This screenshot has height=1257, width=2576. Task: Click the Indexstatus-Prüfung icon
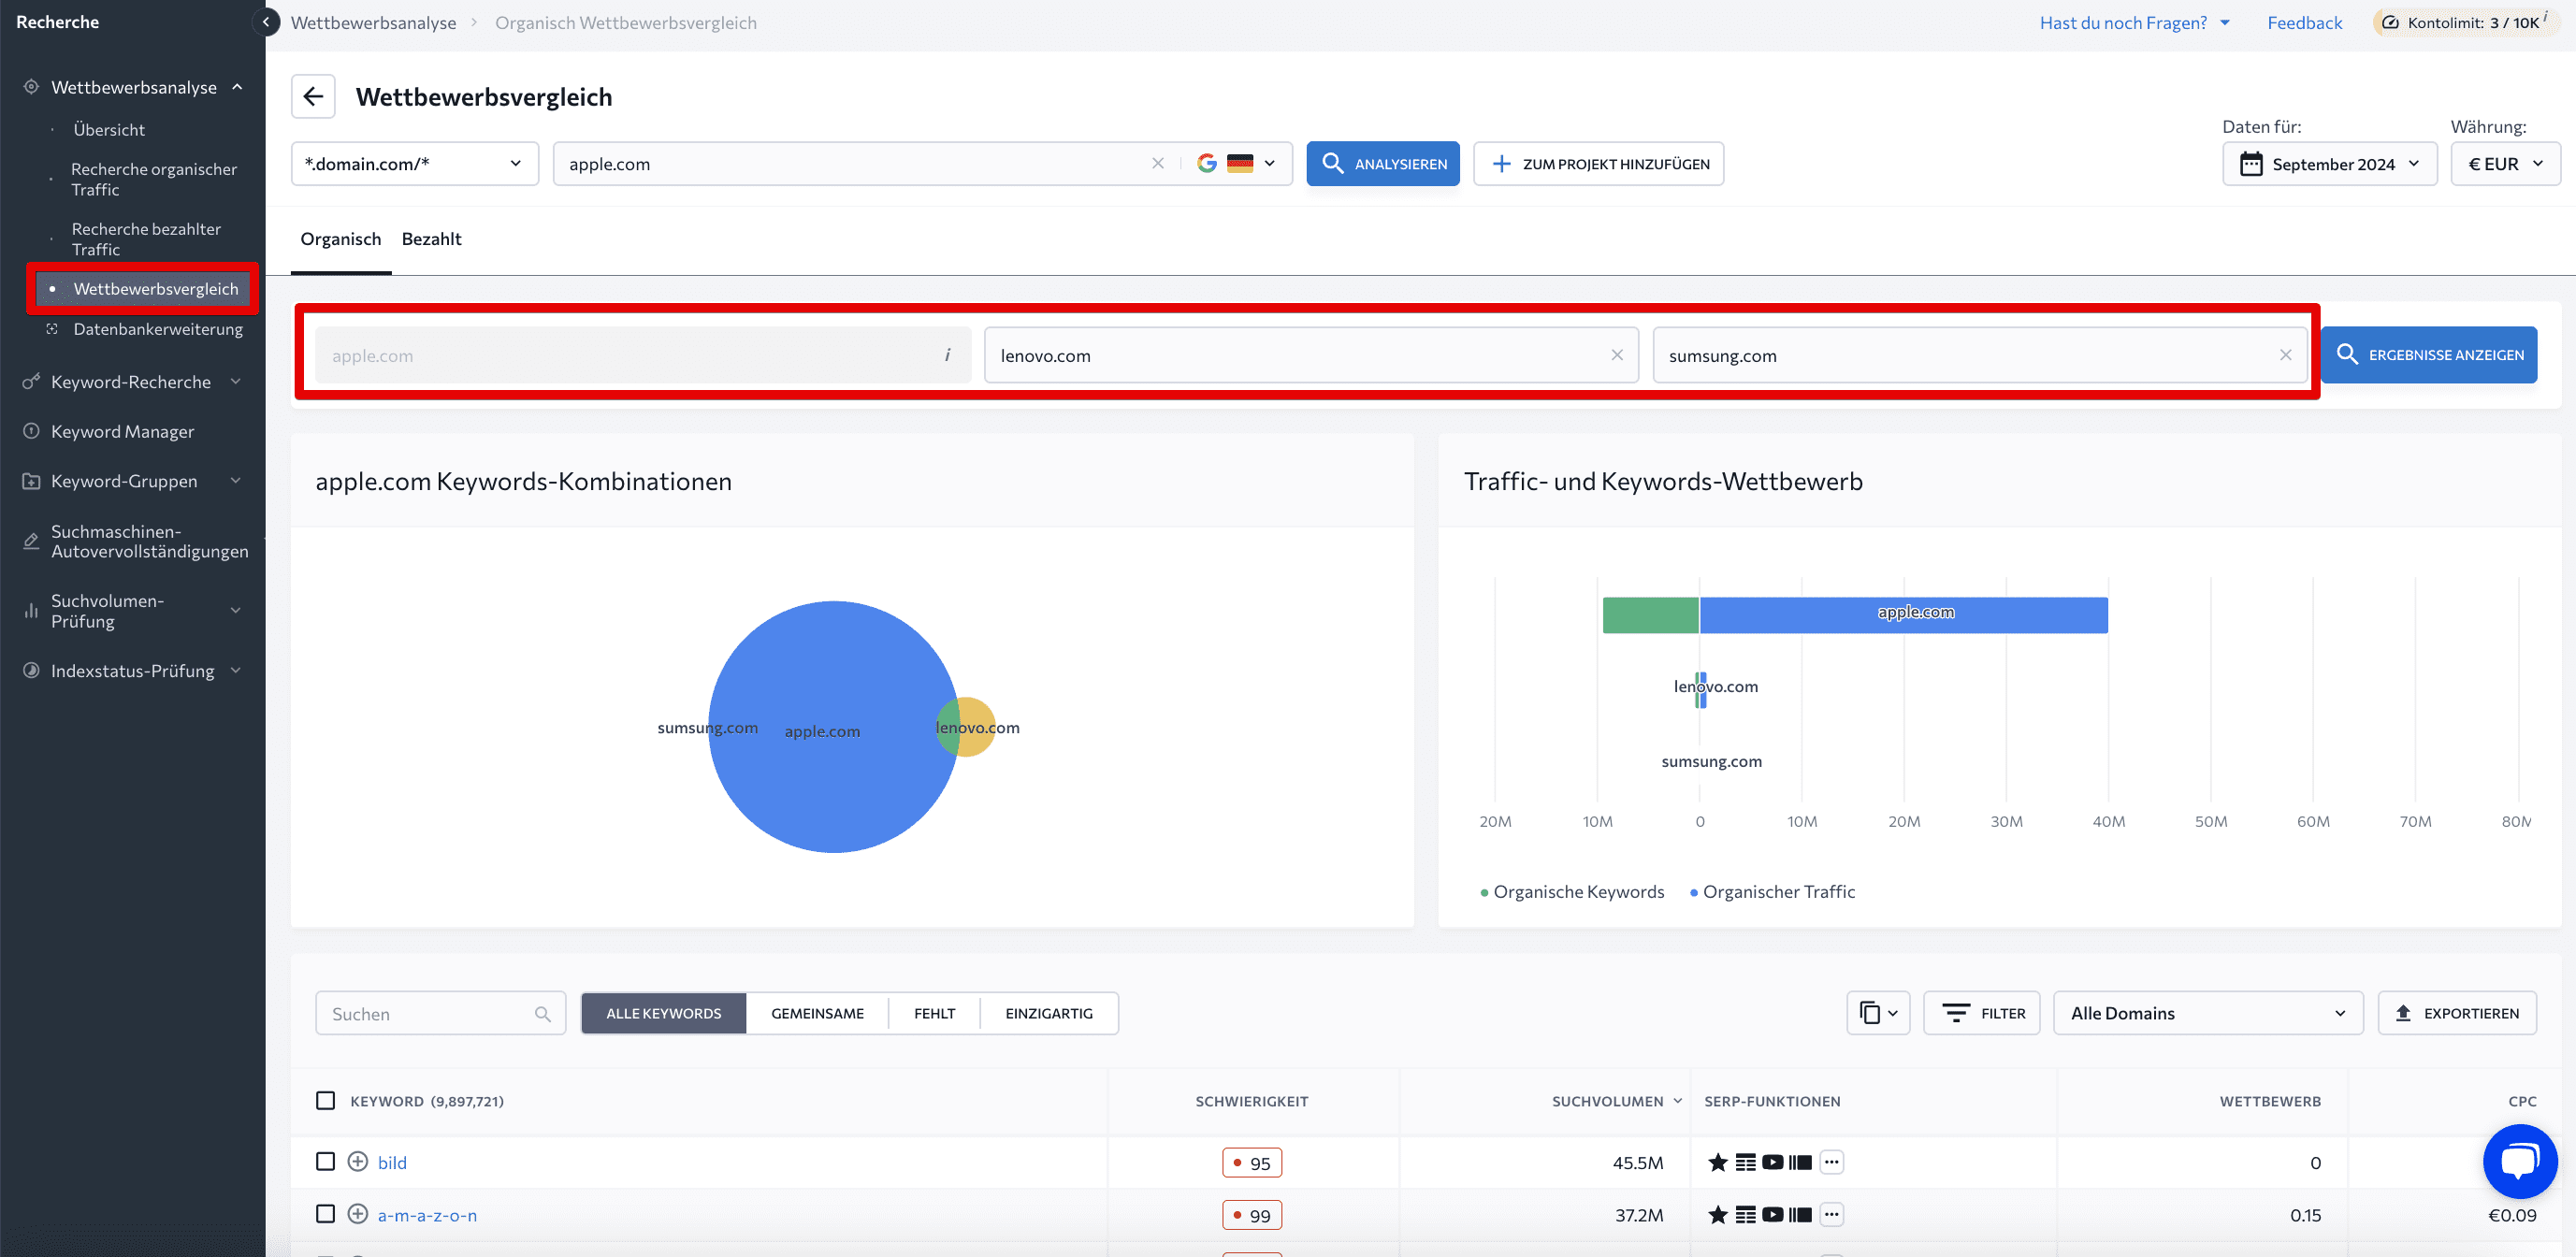tap(31, 670)
